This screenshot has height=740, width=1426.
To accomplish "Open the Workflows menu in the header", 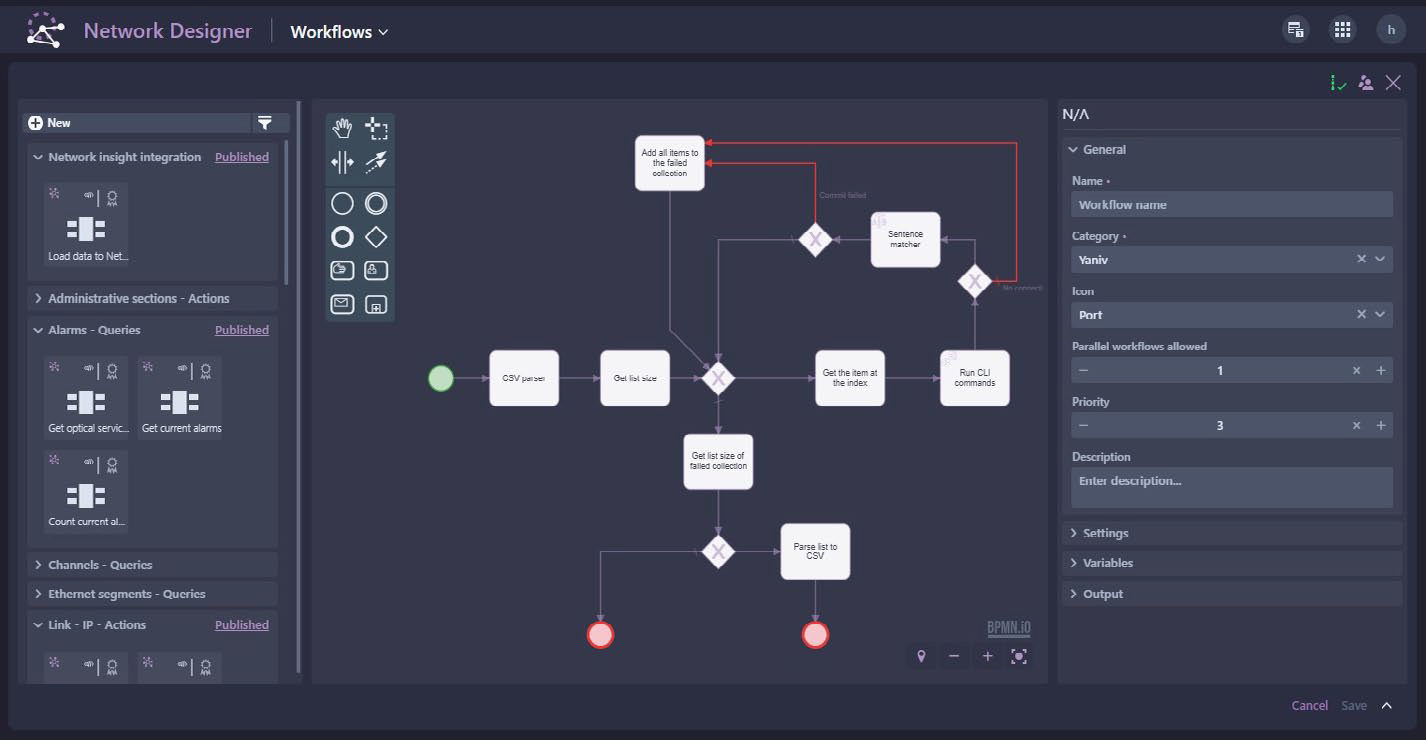I will pyautogui.click(x=339, y=31).
